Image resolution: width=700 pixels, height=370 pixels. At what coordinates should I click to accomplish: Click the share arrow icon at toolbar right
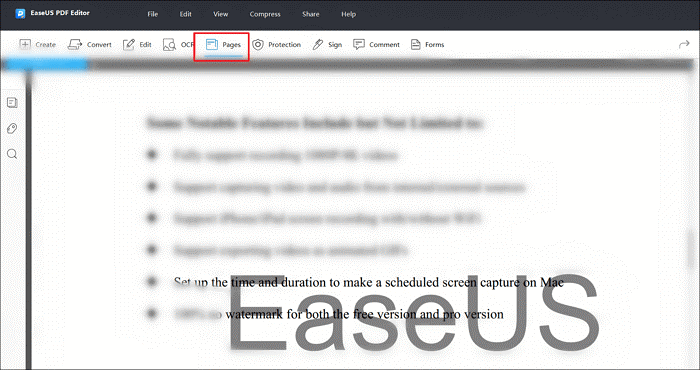[x=684, y=44]
